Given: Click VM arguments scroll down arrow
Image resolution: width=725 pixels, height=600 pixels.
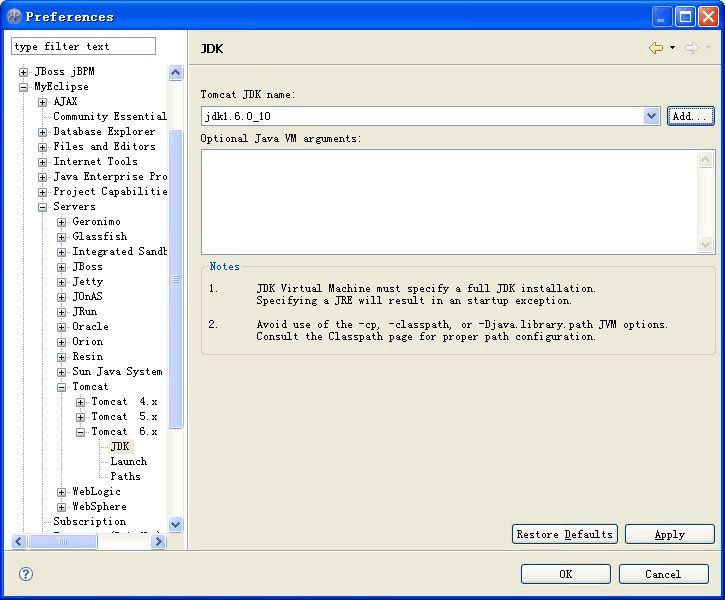Looking at the screenshot, I should click(x=706, y=245).
